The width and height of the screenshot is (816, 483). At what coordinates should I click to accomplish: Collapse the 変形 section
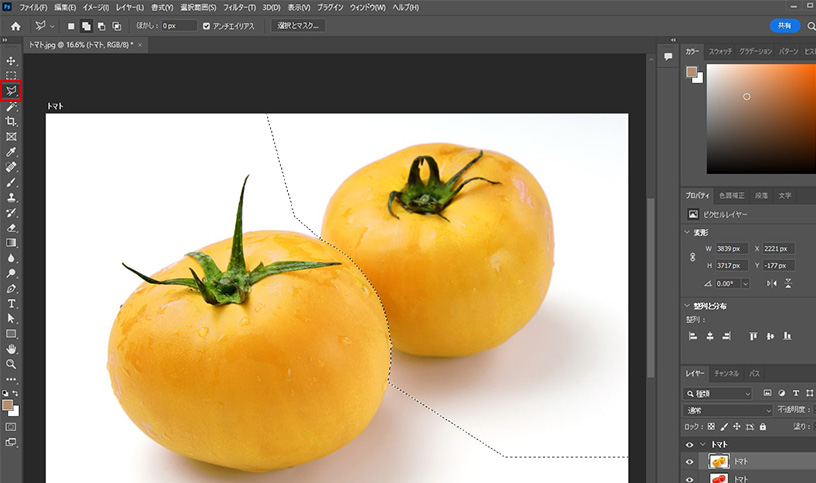(x=687, y=232)
